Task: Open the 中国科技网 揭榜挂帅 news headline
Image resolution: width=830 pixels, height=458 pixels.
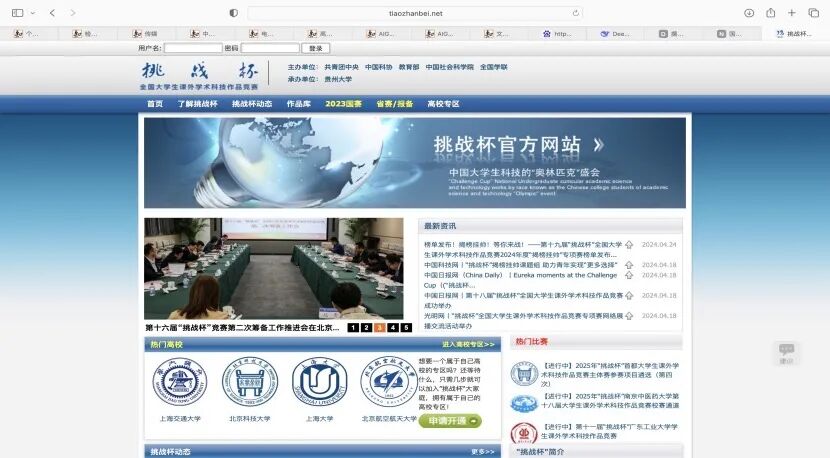Action: (x=520, y=265)
